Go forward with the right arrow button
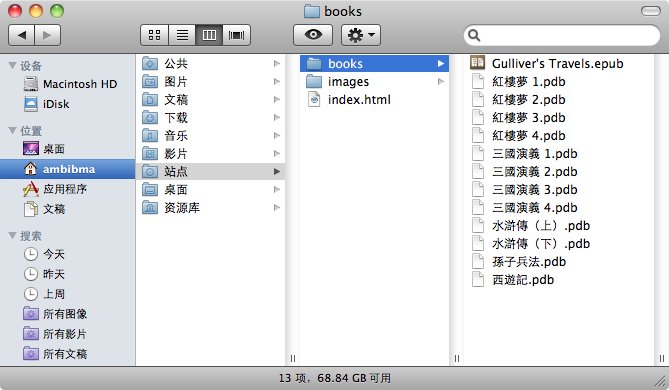Screen dimensions: 669x390 tap(47, 35)
